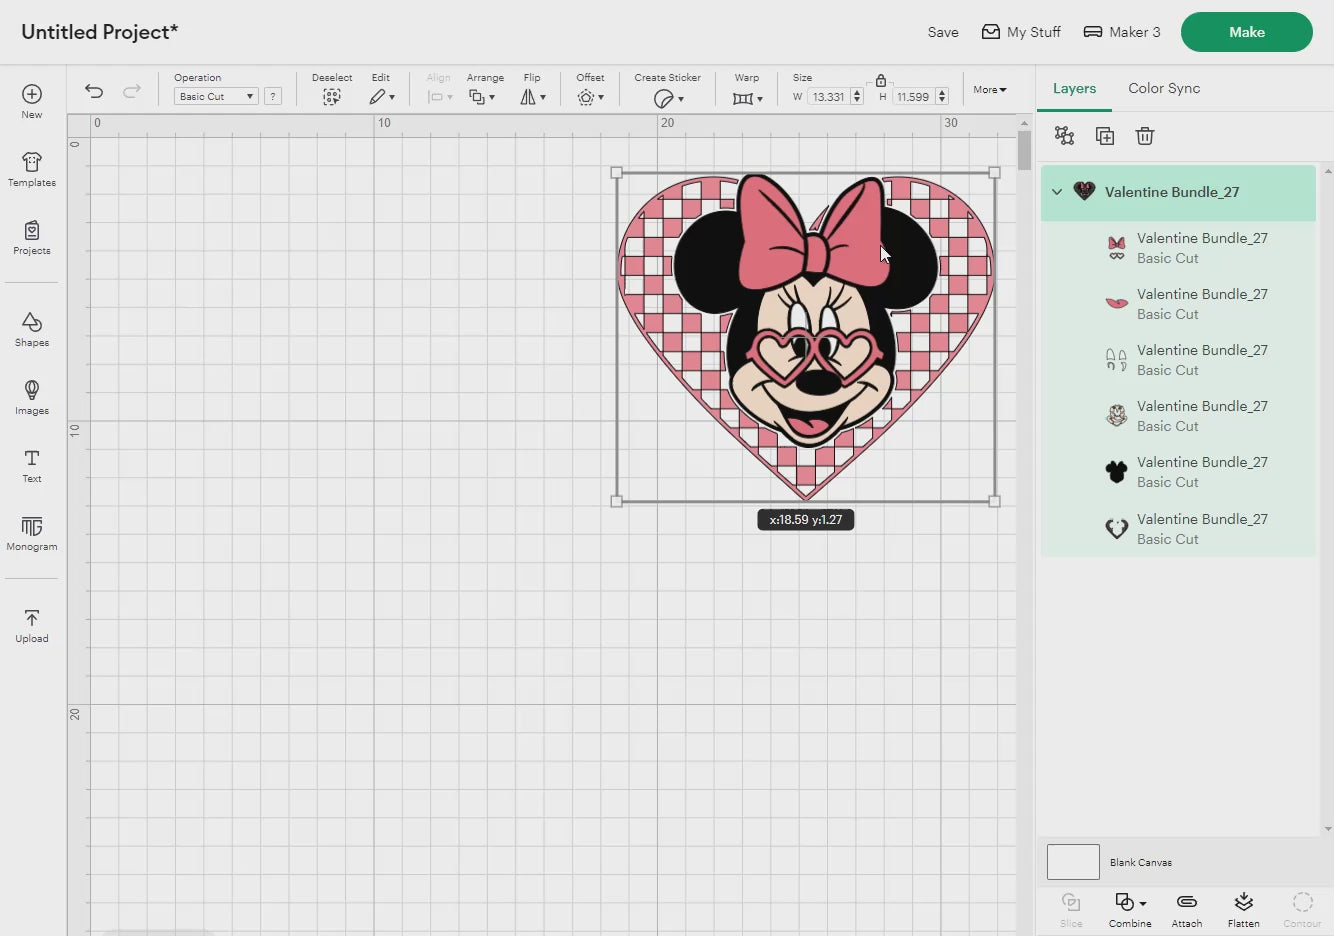Screen dimensions: 1334x936
Task: Click the Blank Canvas swatch
Action: pos(1073,862)
